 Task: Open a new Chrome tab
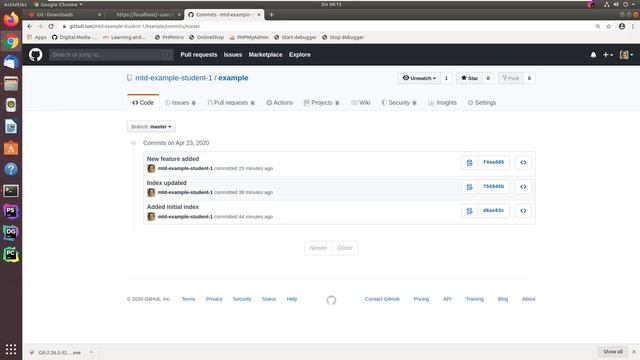pyautogui.click(x=271, y=15)
